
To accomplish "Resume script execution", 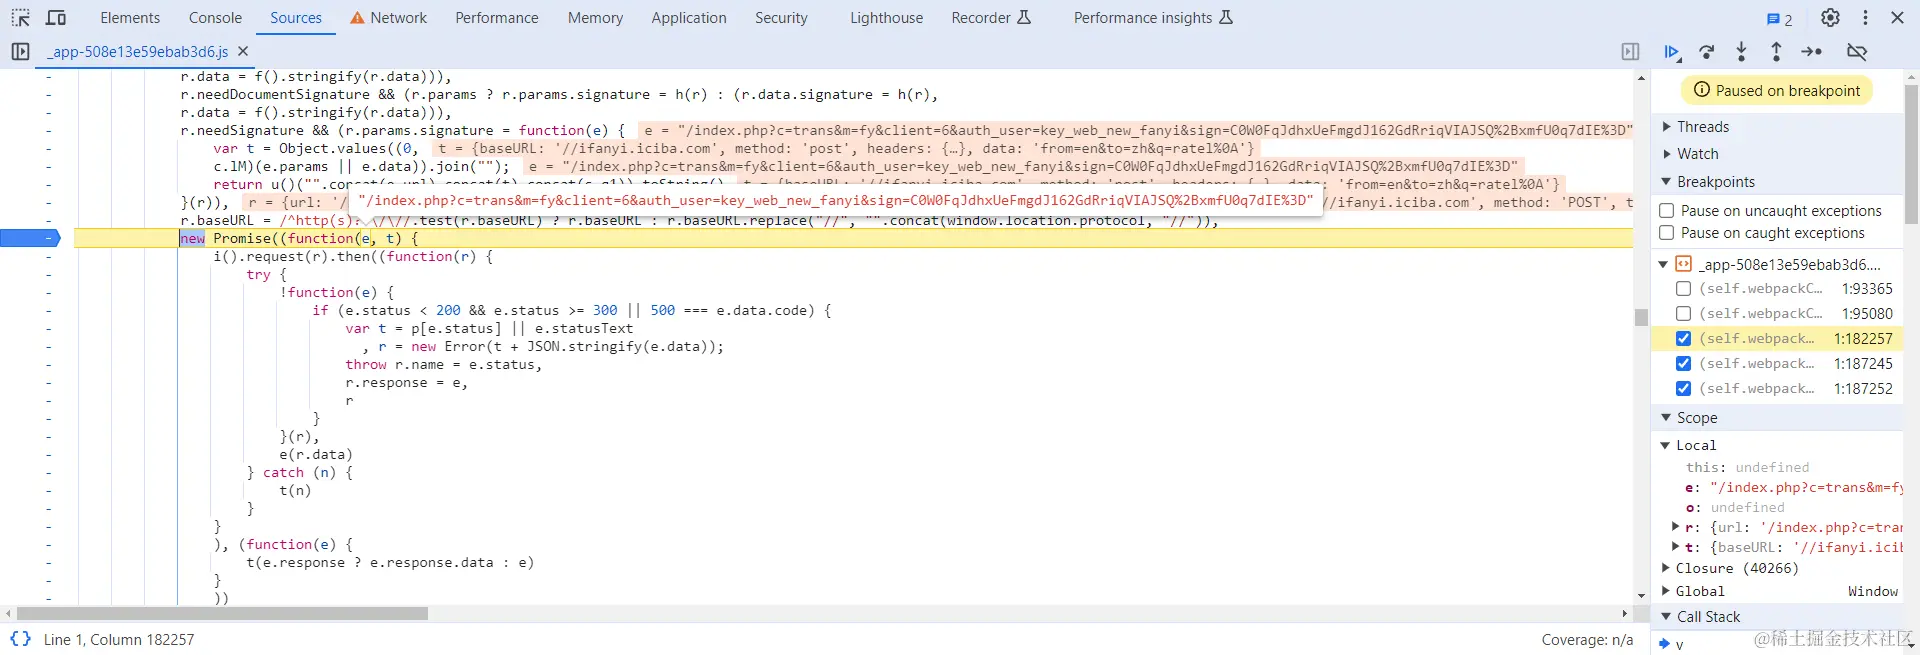I will (1672, 52).
